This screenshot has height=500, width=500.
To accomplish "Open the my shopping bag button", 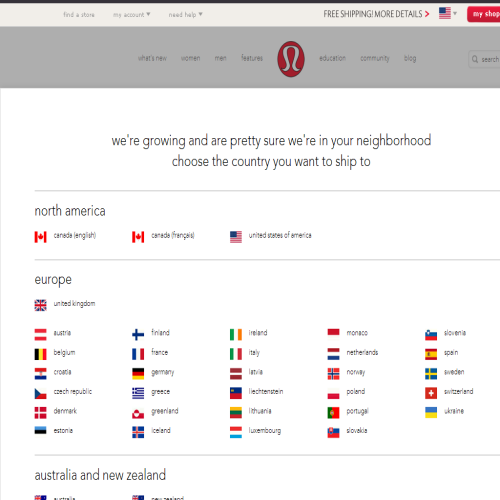I will [484, 14].
